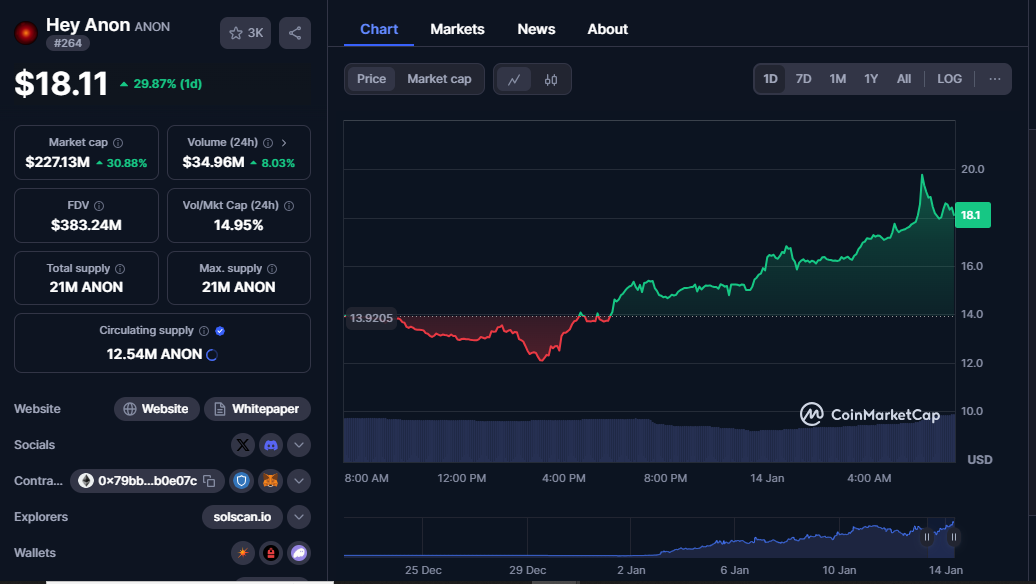This screenshot has width=1036, height=584.
Task: Open the Solflare wallet icon
Action: coord(242,553)
